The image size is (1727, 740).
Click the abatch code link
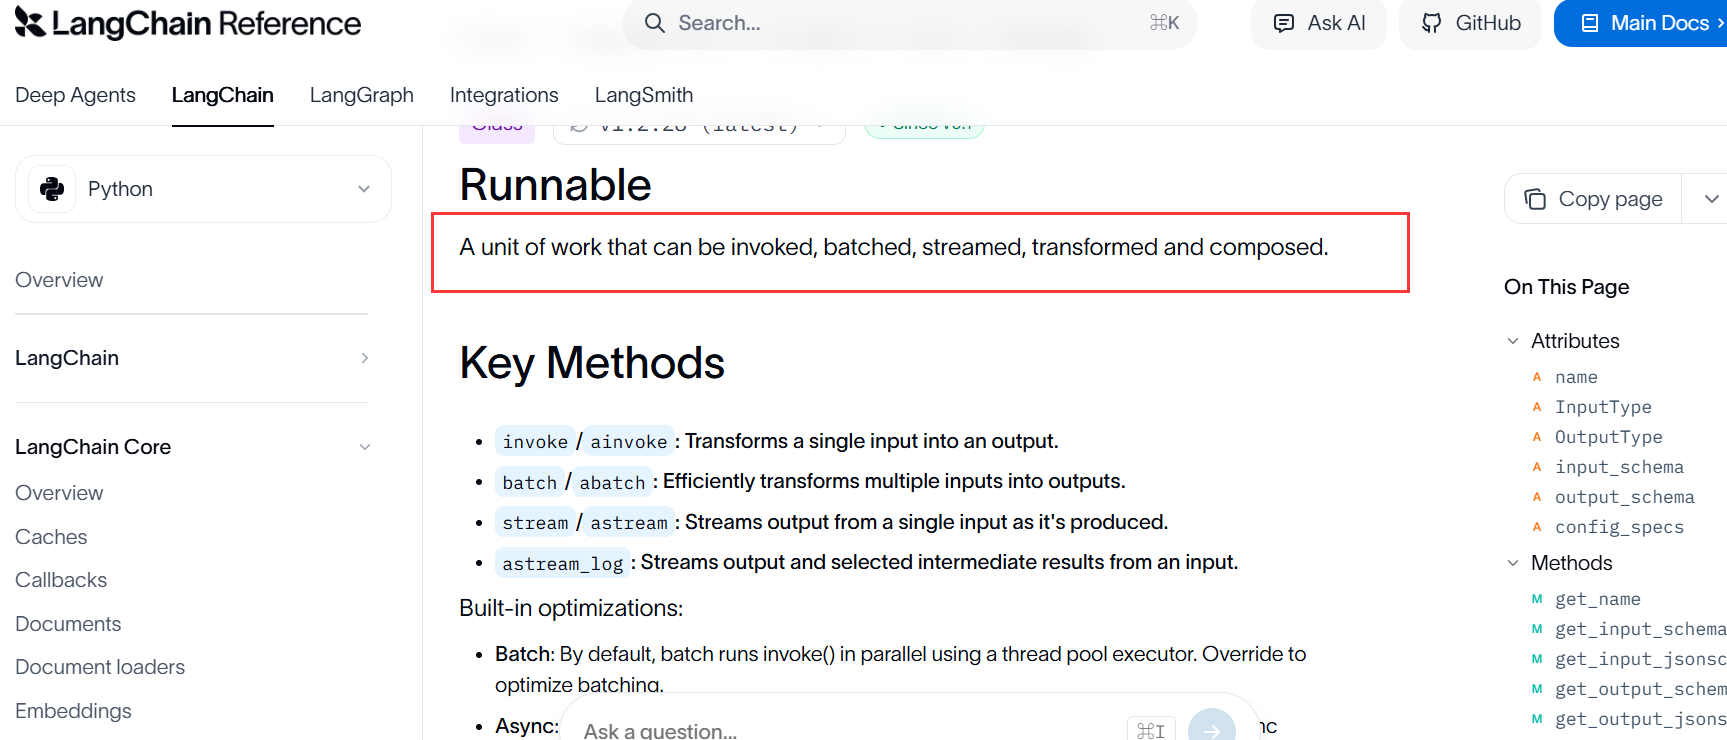[612, 482]
